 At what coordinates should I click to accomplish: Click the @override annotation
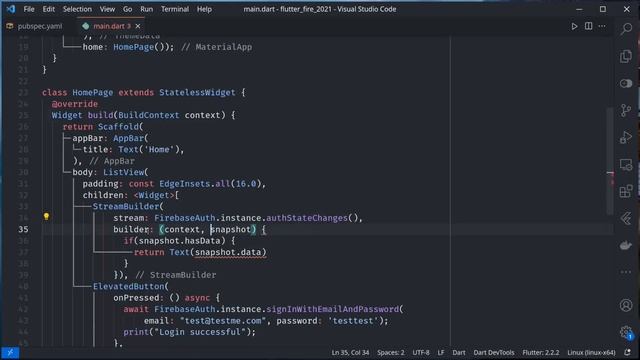(x=75, y=104)
